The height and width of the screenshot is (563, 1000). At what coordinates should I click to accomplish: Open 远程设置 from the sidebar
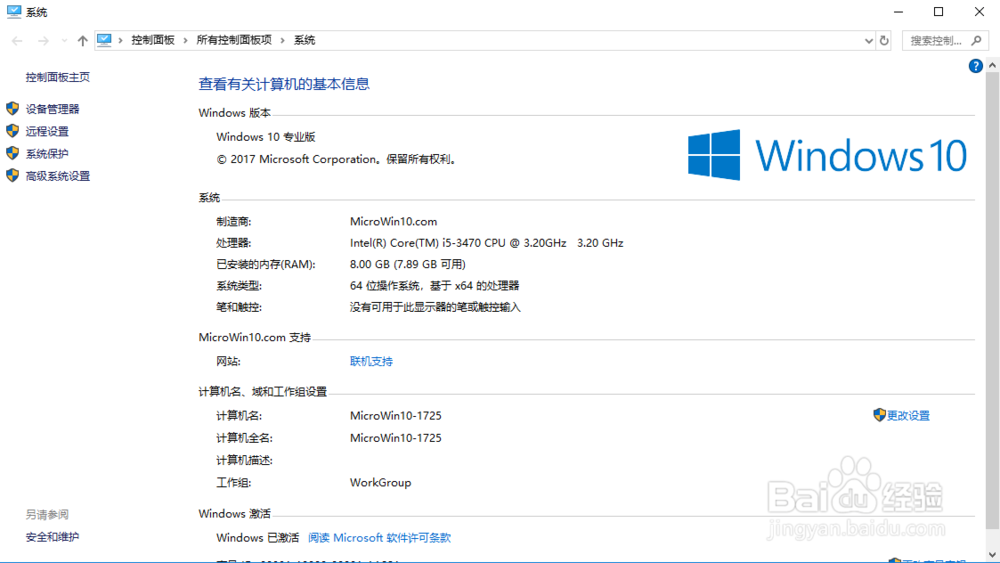(x=47, y=131)
